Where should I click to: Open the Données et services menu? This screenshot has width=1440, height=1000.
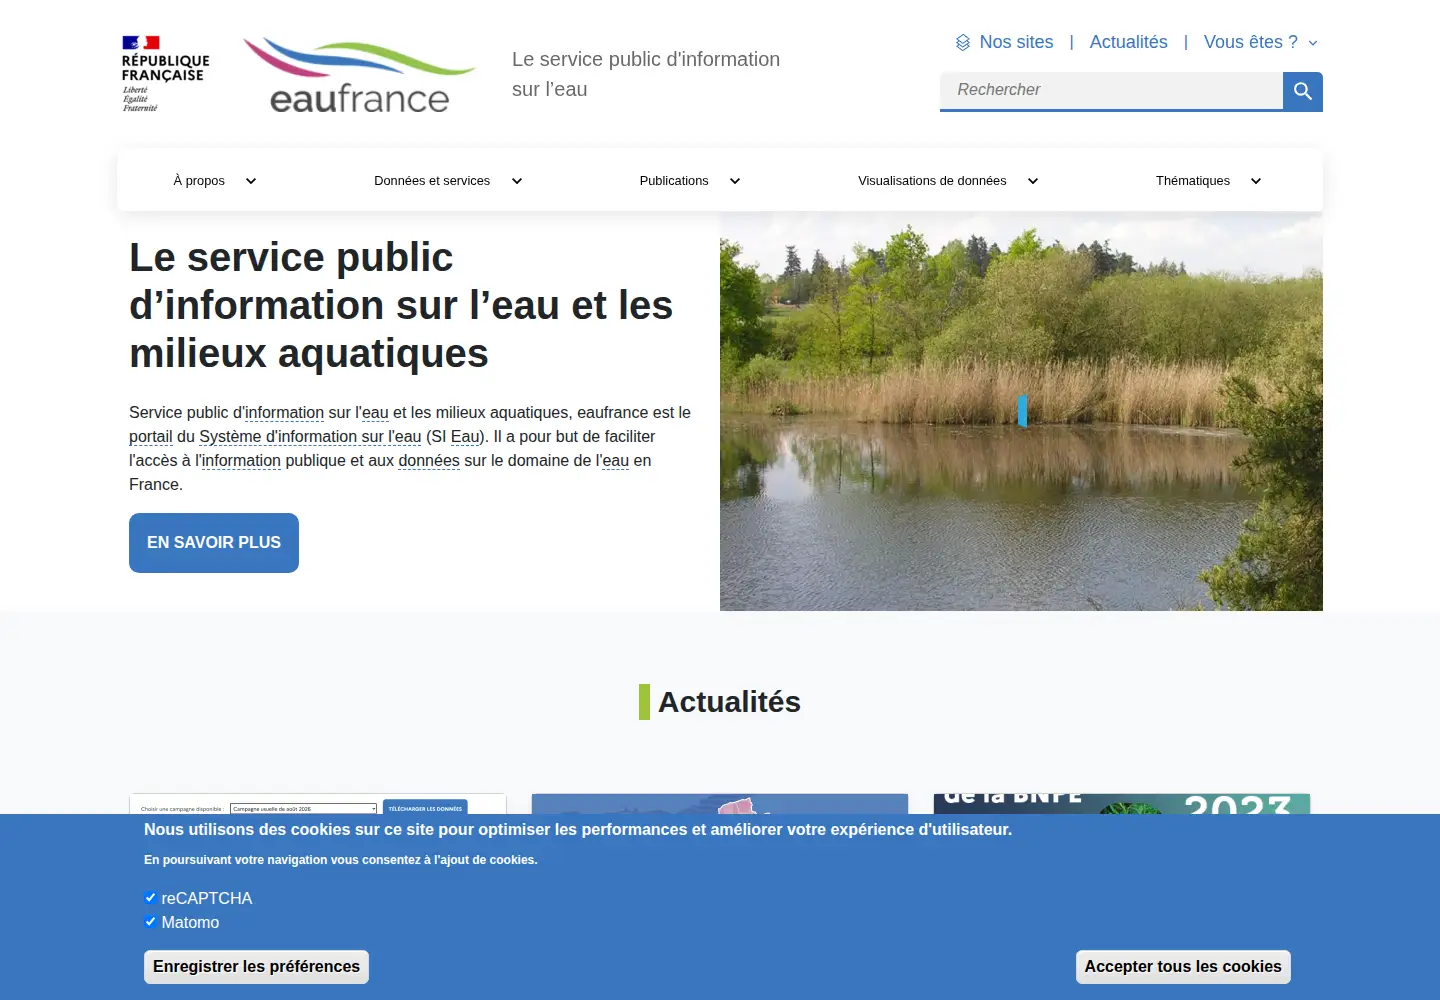pos(432,181)
